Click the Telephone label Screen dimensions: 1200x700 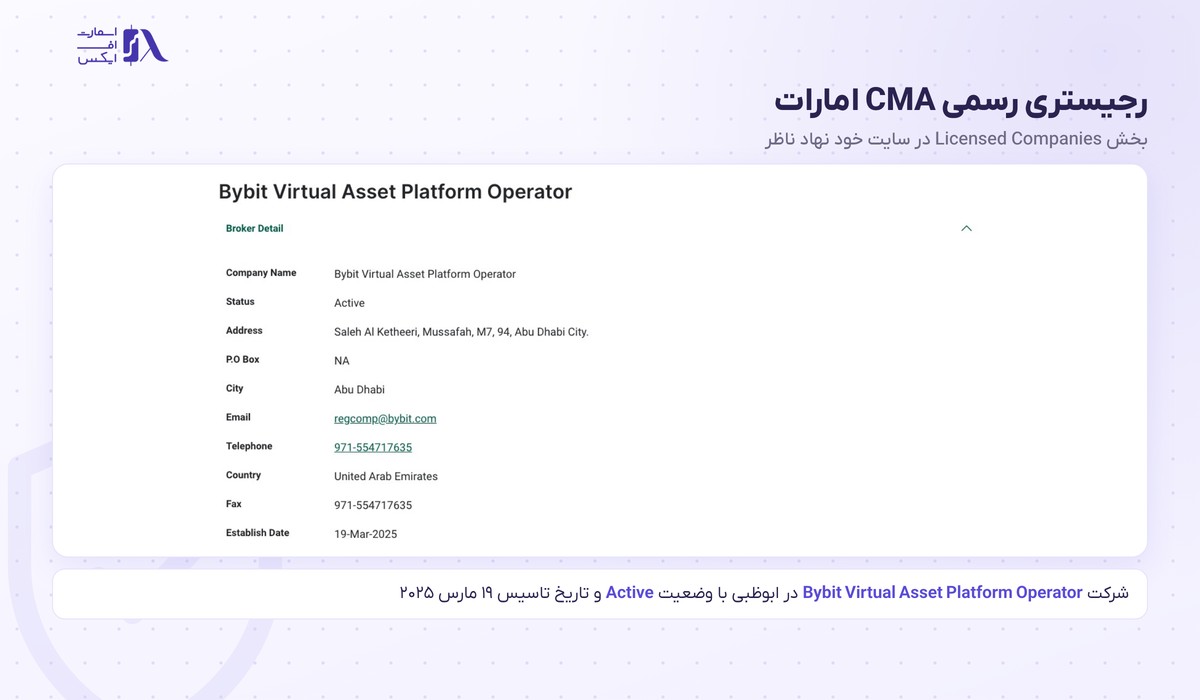click(x=249, y=447)
